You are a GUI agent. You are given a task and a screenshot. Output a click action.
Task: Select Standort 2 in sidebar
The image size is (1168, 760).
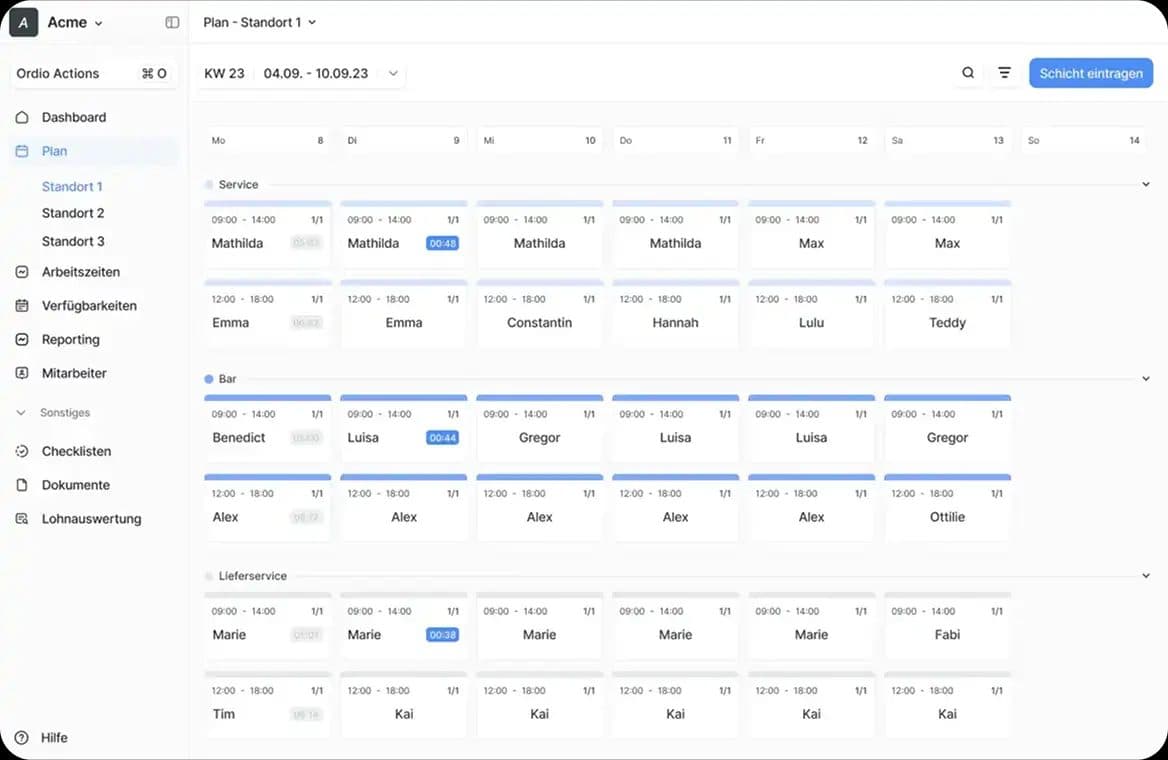73,213
